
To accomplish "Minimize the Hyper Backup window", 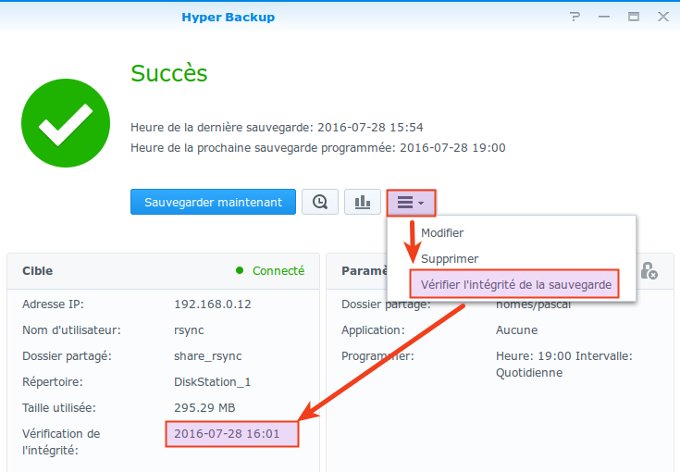I will (x=604, y=17).
